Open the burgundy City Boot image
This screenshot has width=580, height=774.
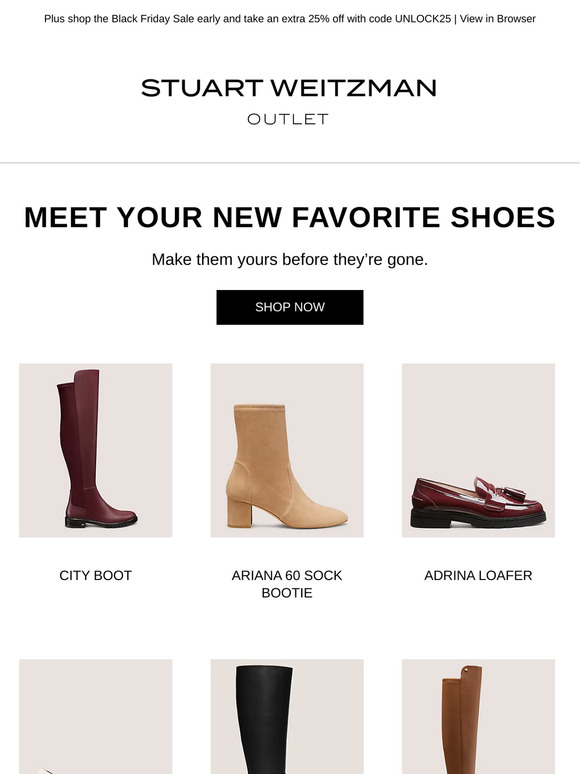(96, 450)
